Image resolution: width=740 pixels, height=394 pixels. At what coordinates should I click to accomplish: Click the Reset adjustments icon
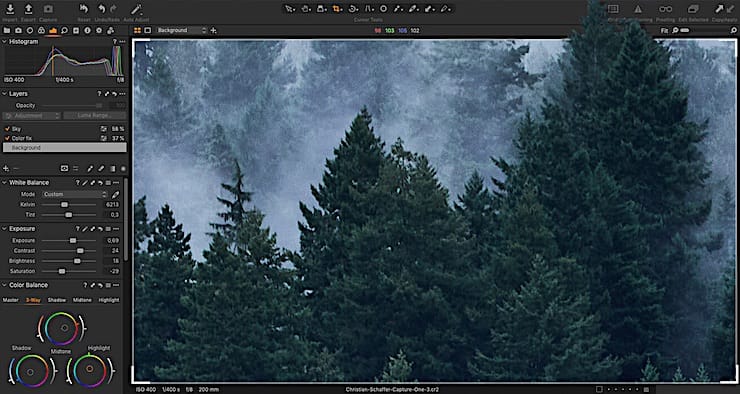tap(84, 9)
